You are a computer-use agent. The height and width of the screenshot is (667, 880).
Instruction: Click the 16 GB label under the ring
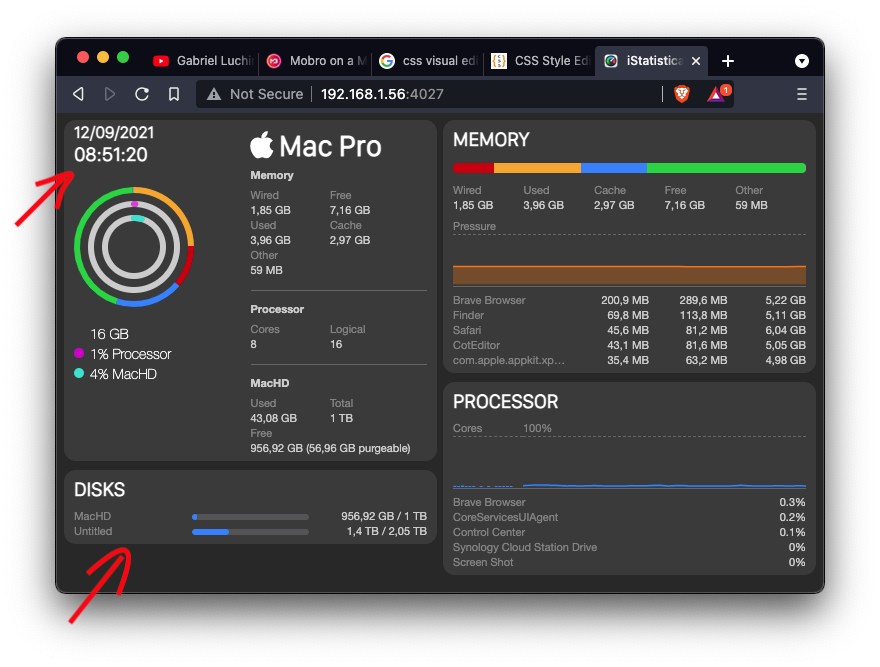coord(109,334)
